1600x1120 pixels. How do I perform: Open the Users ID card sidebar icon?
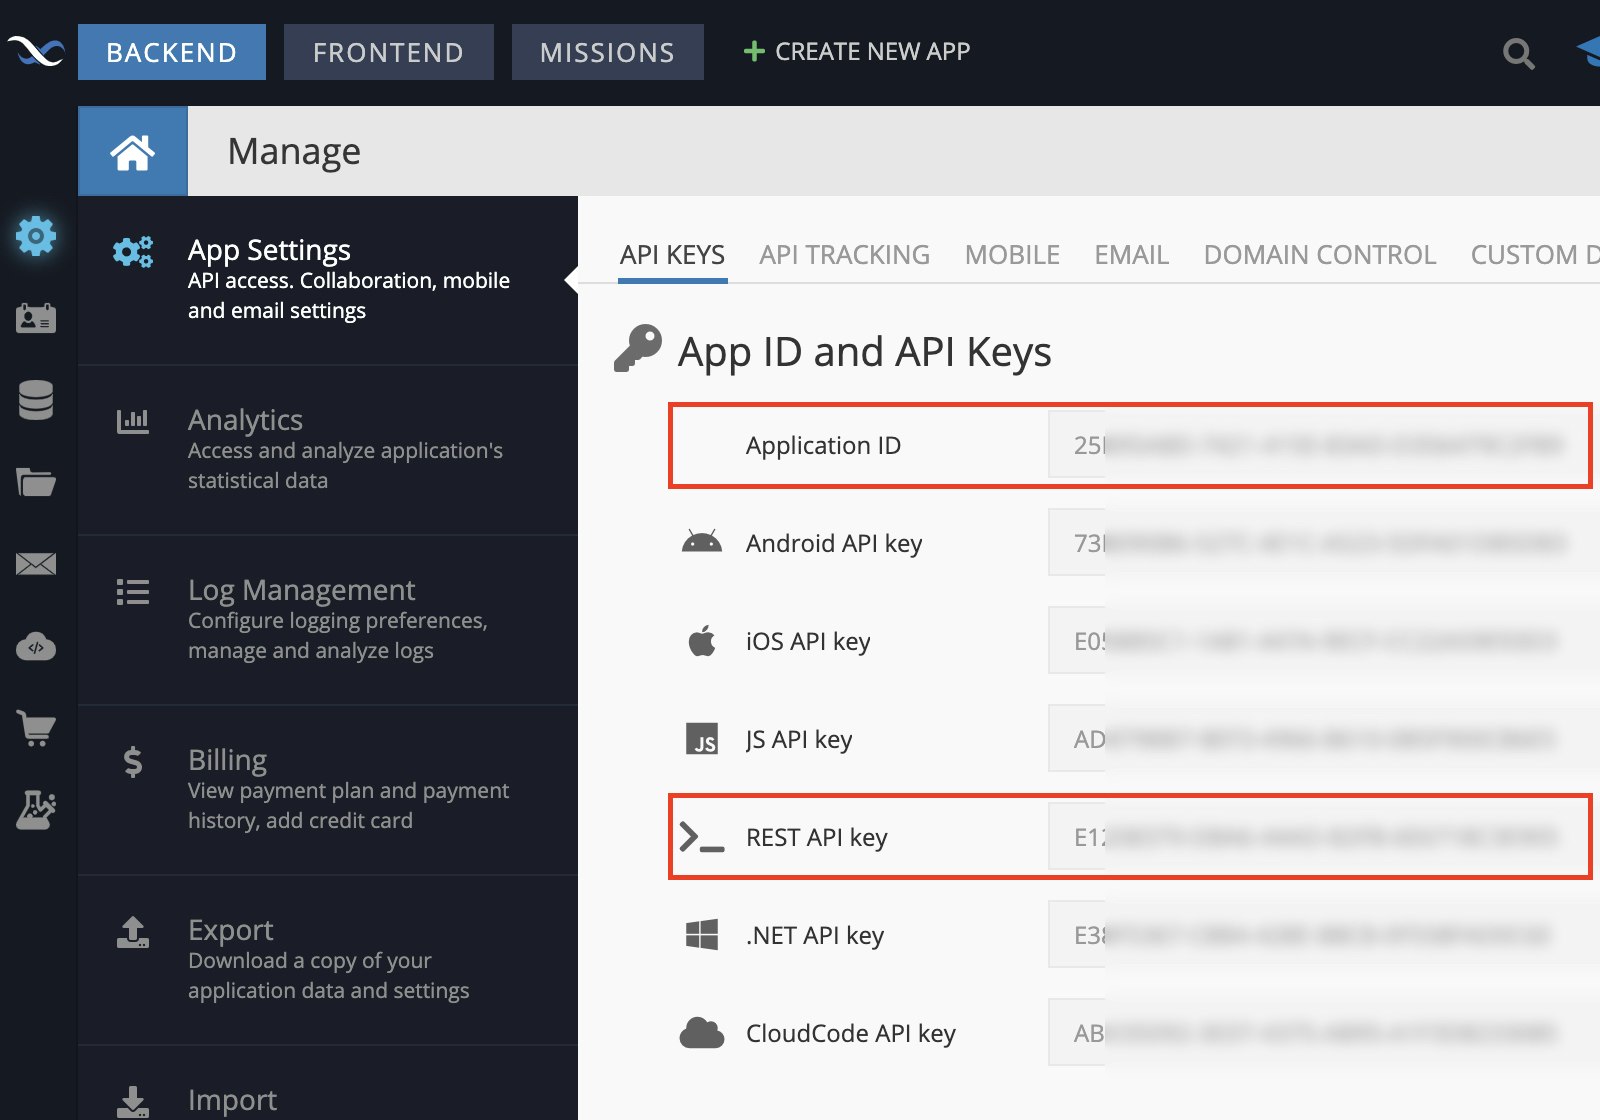[36, 318]
